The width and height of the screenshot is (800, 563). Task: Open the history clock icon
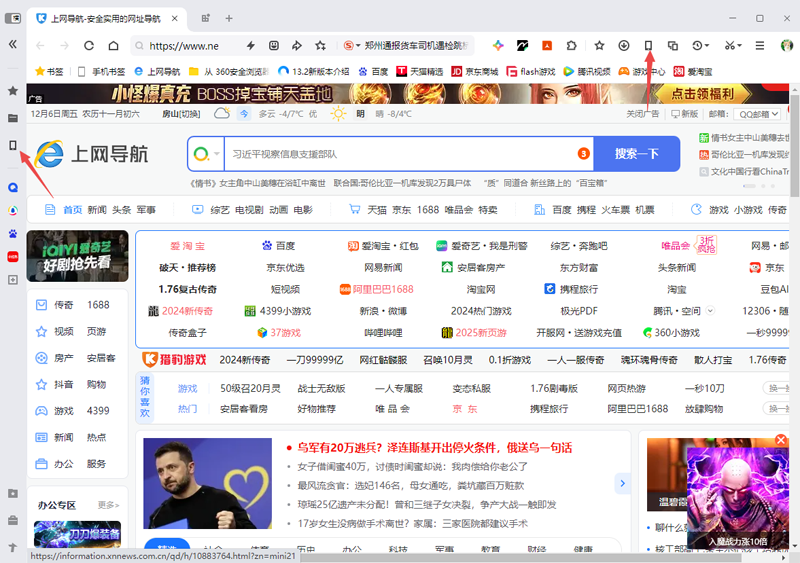pyautogui.click(x=697, y=45)
